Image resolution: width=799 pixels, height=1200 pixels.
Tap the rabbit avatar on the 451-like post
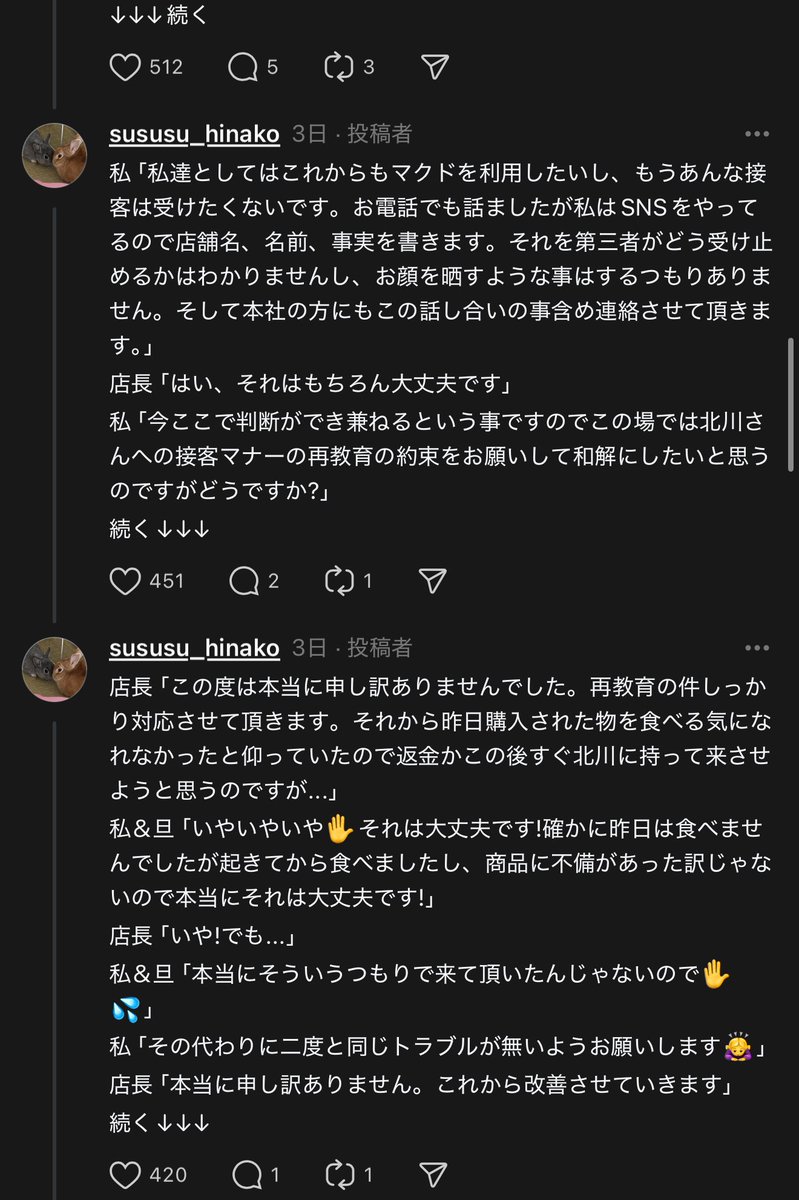pos(55,155)
